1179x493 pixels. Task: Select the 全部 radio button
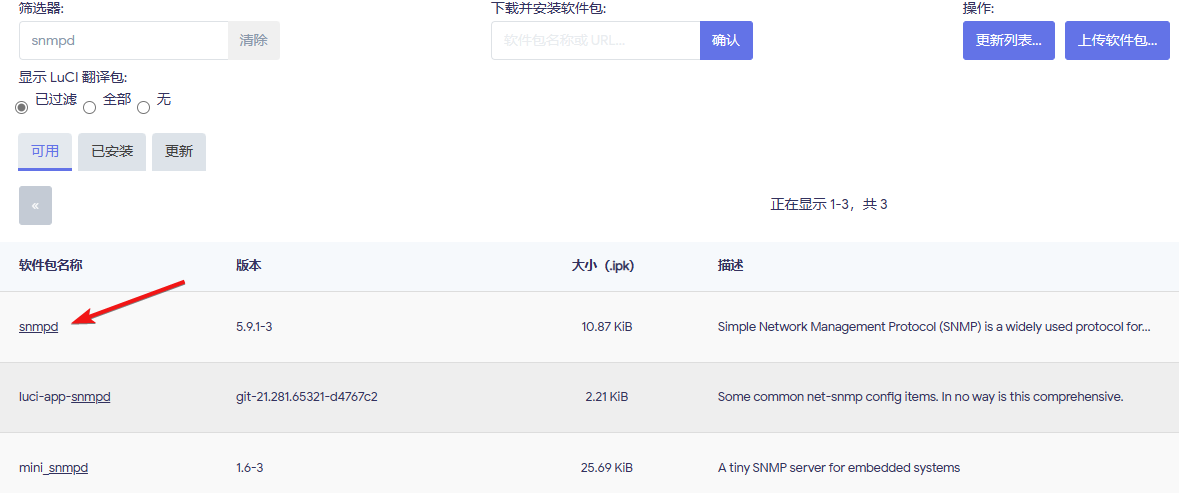(89, 107)
